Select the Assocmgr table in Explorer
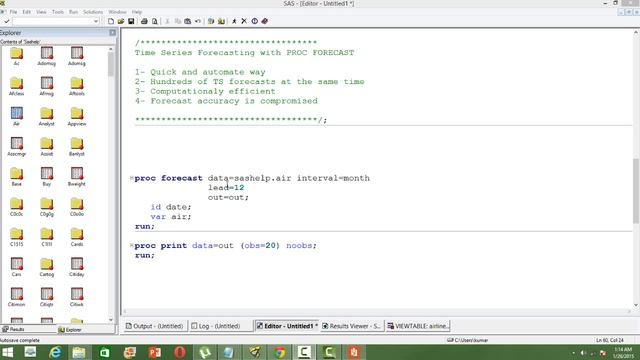This screenshot has width=640, height=360. click(16, 147)
